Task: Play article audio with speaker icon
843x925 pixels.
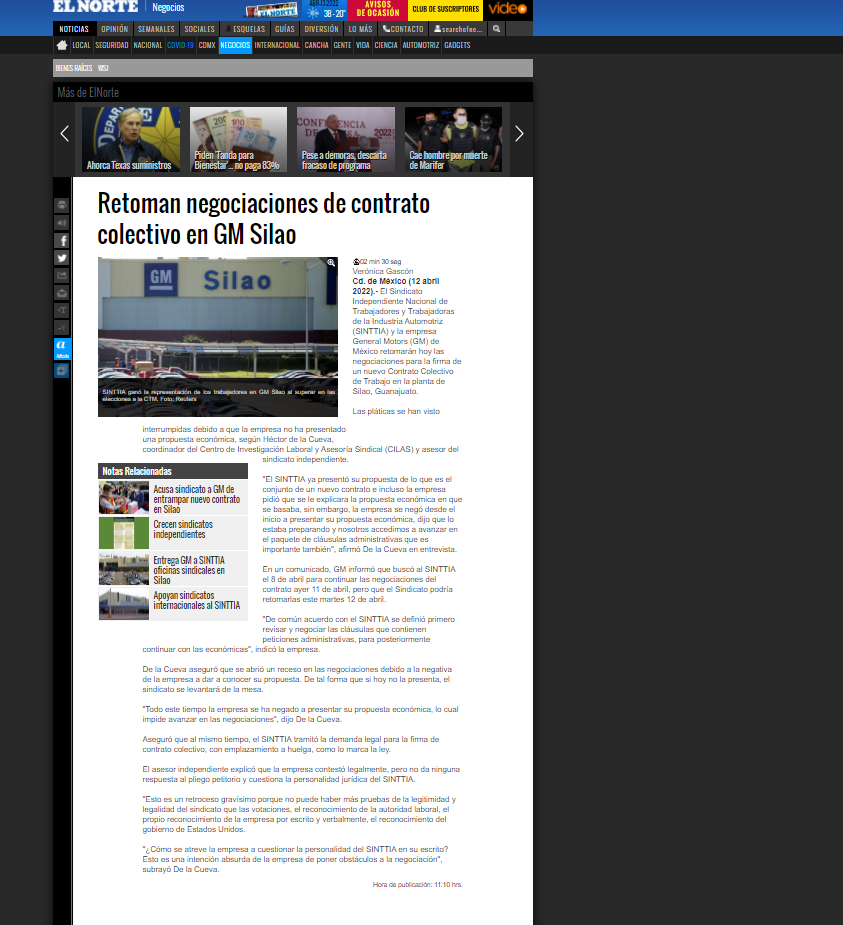Action: click(x=62, y=222)
